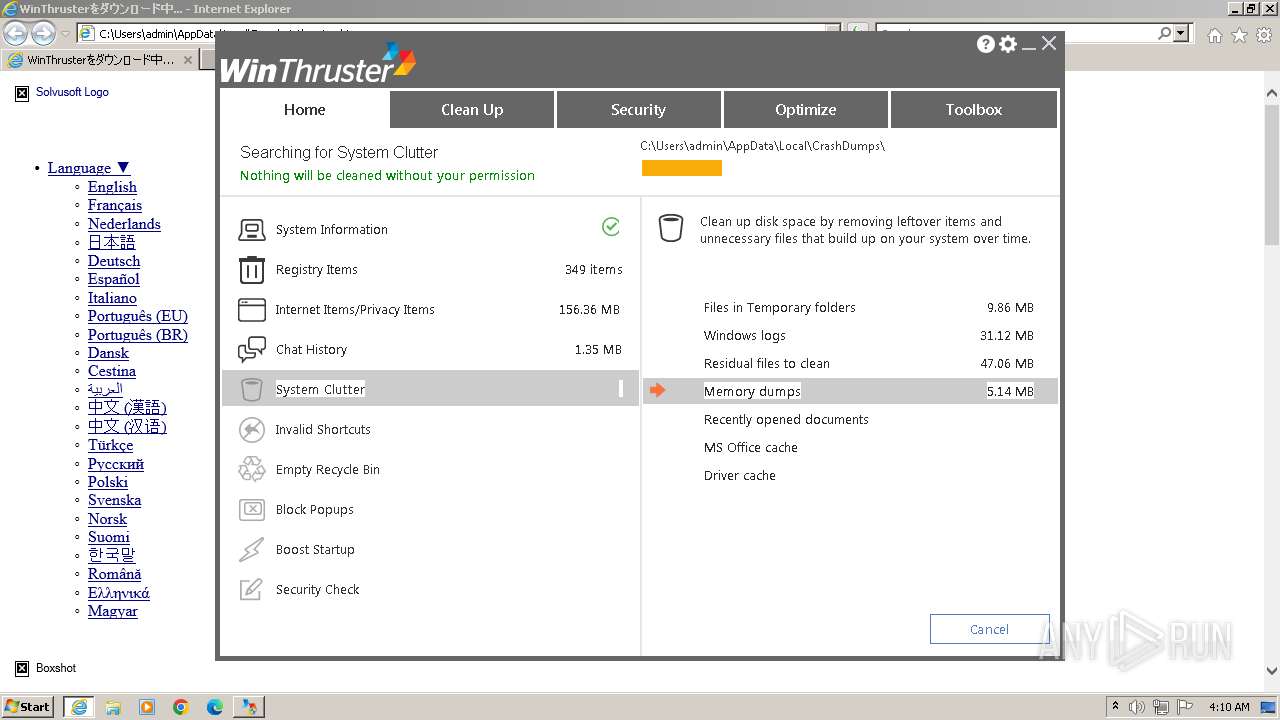Close the WinThruster browser tab
This screenshot has height=720, width=1280.
tap(188, 60)
